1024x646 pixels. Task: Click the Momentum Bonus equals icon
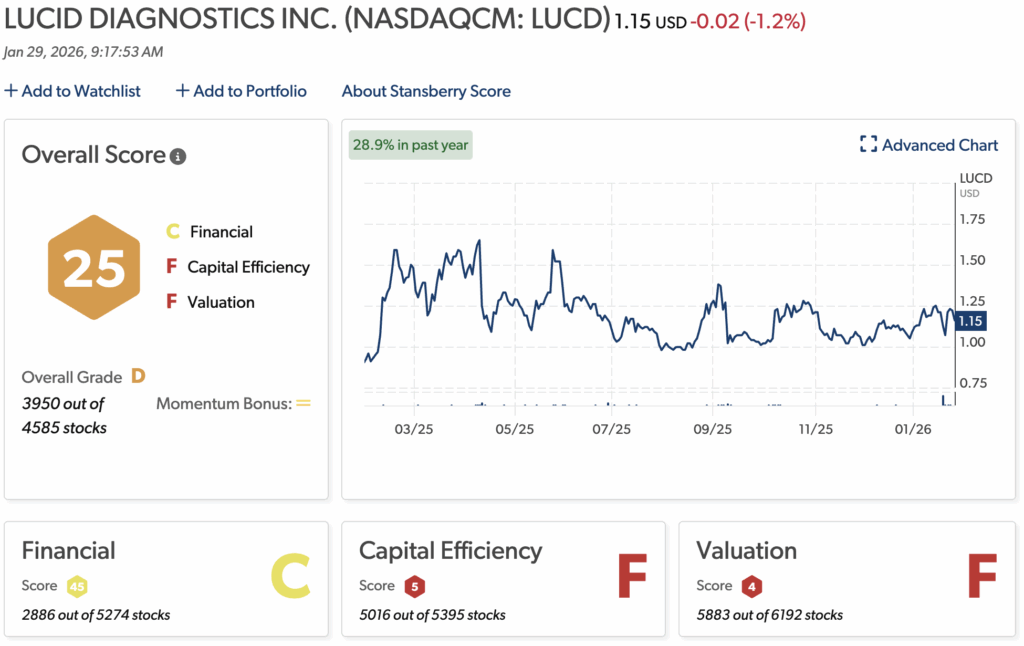pyautogui.click(x=303, y=404)
